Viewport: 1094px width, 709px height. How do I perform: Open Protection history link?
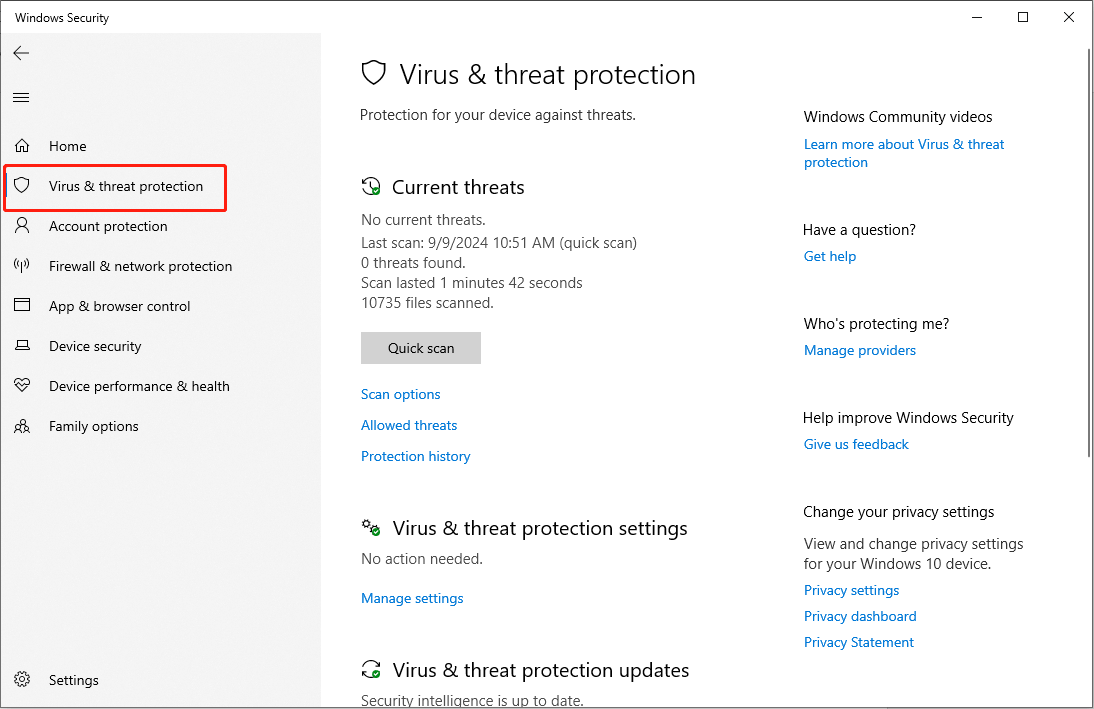coord(415,456)
